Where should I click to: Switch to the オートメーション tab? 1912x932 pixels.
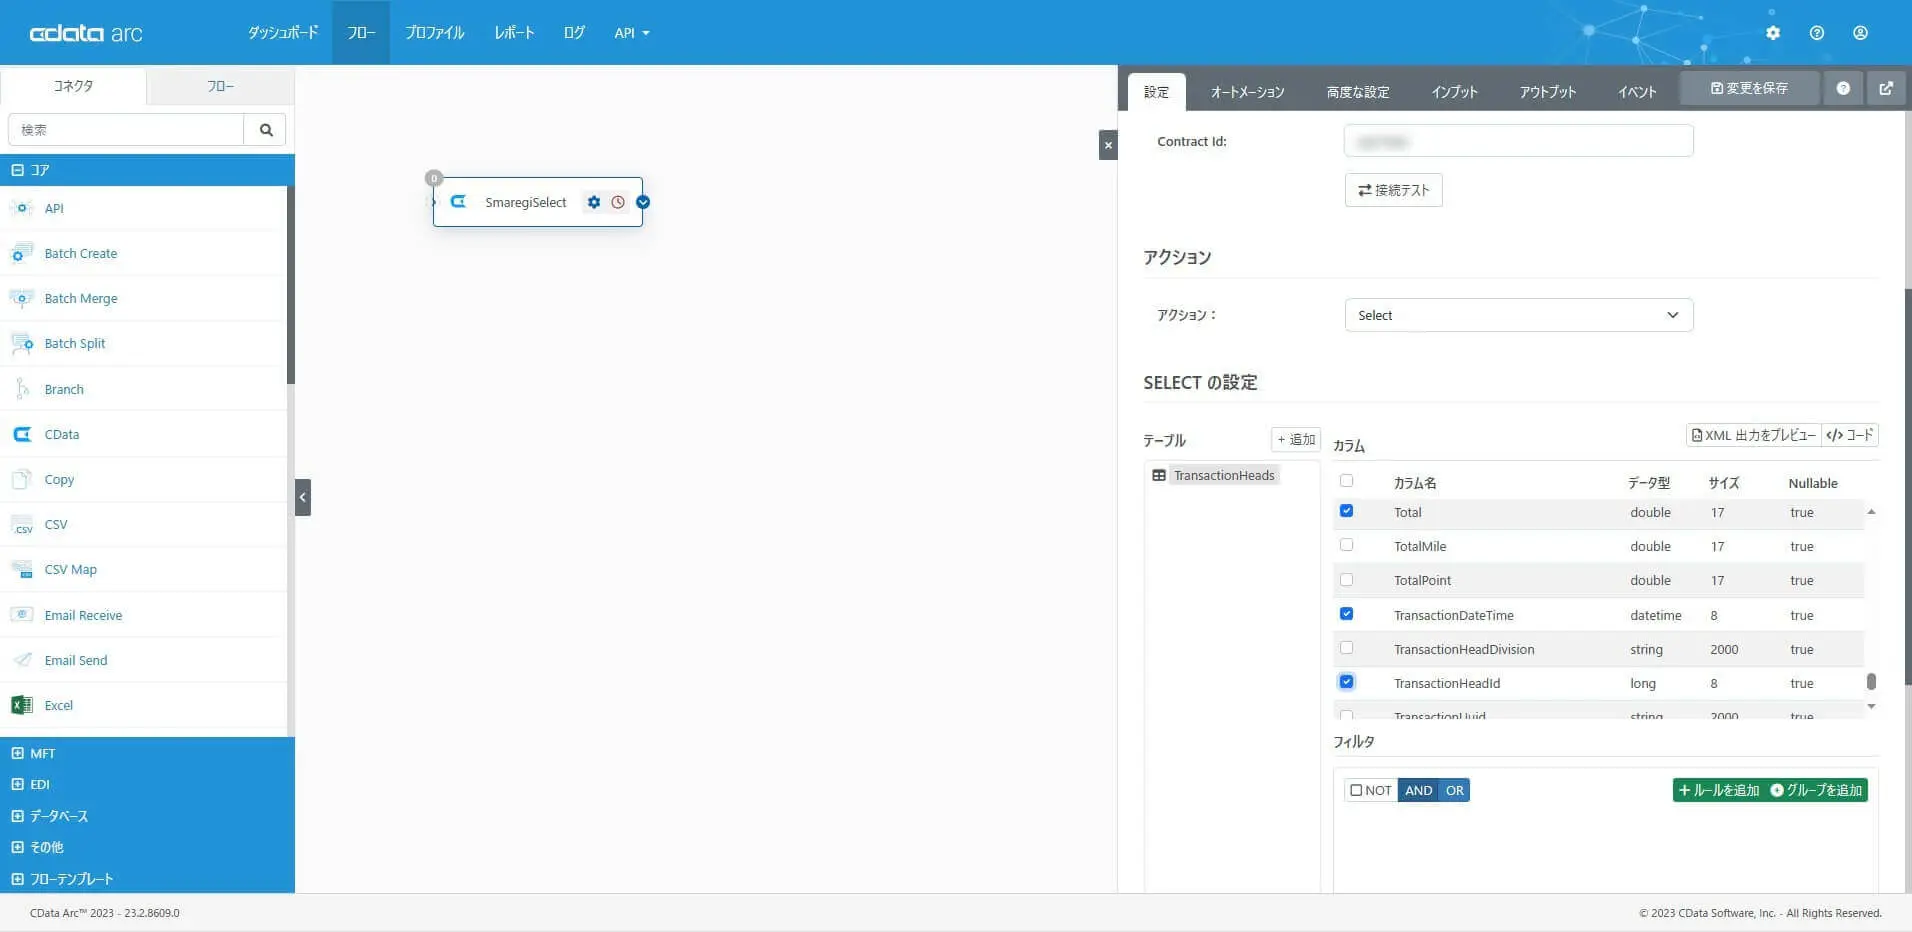click(1247, 92)
